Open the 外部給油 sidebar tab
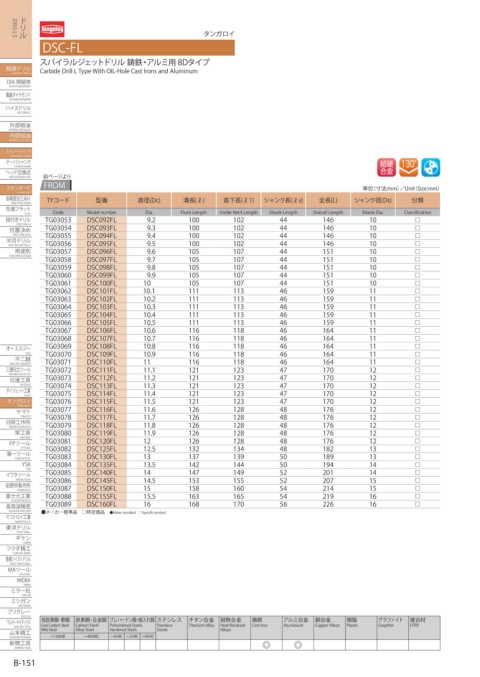The image size is (480, 677). [16, 127]
